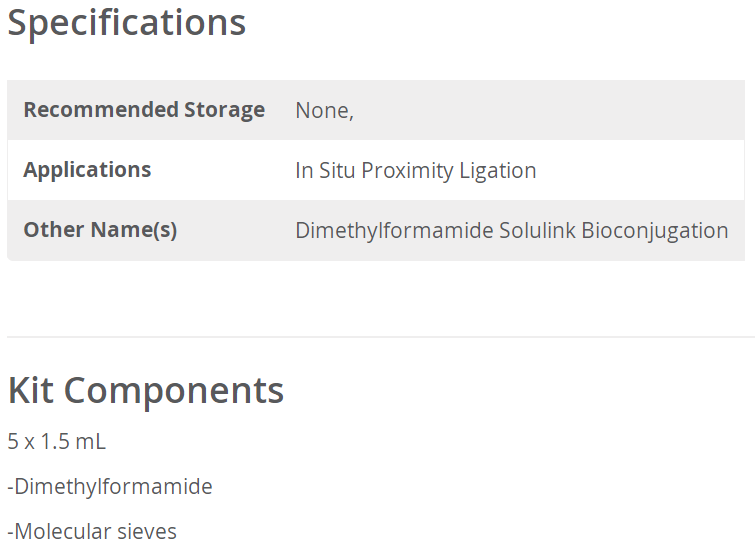Click the Specifications heading
Image resolution: width=755 pixels, height=553 pixels.
(x=127, y=22)
